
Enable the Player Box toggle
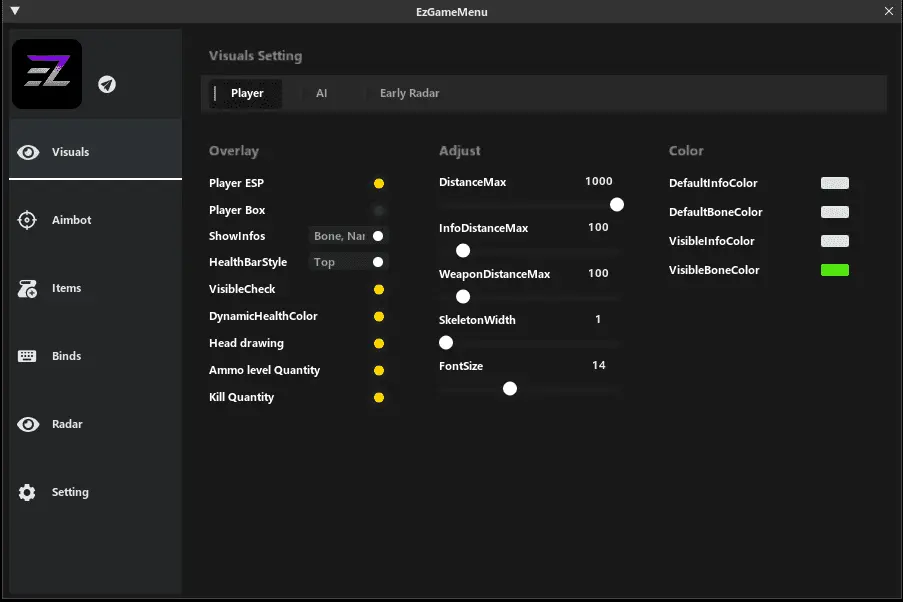pyautogui.click(x=379, y=211)
